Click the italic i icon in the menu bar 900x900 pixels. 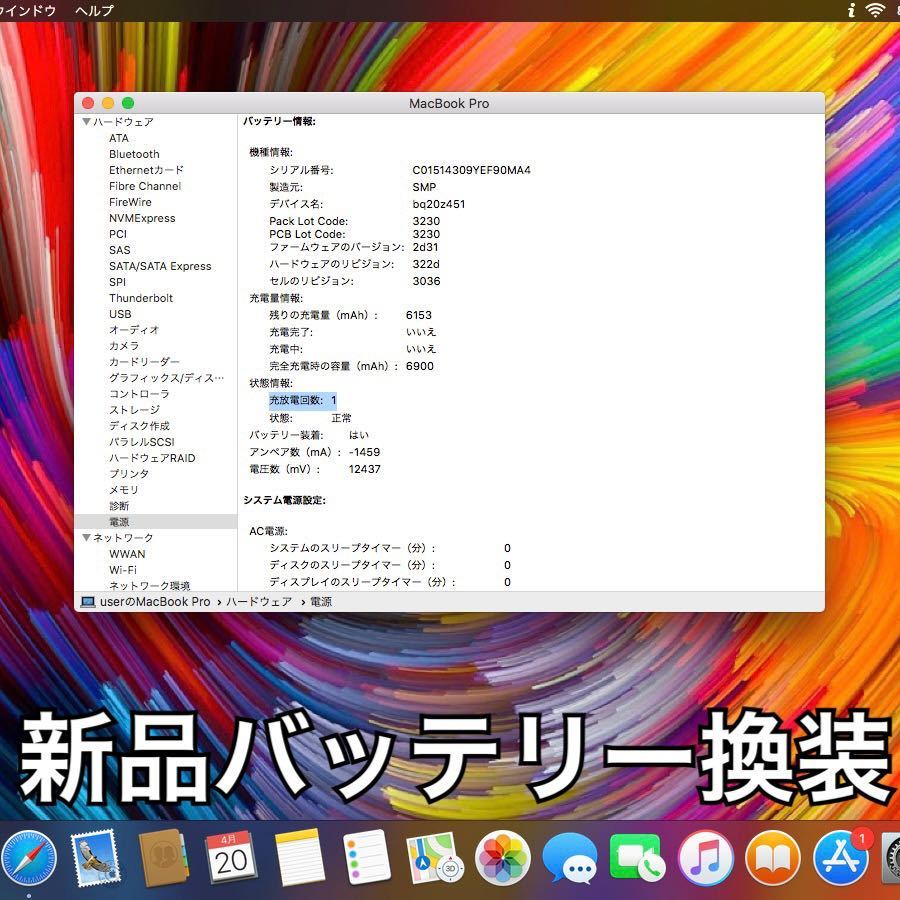[852, 10]
